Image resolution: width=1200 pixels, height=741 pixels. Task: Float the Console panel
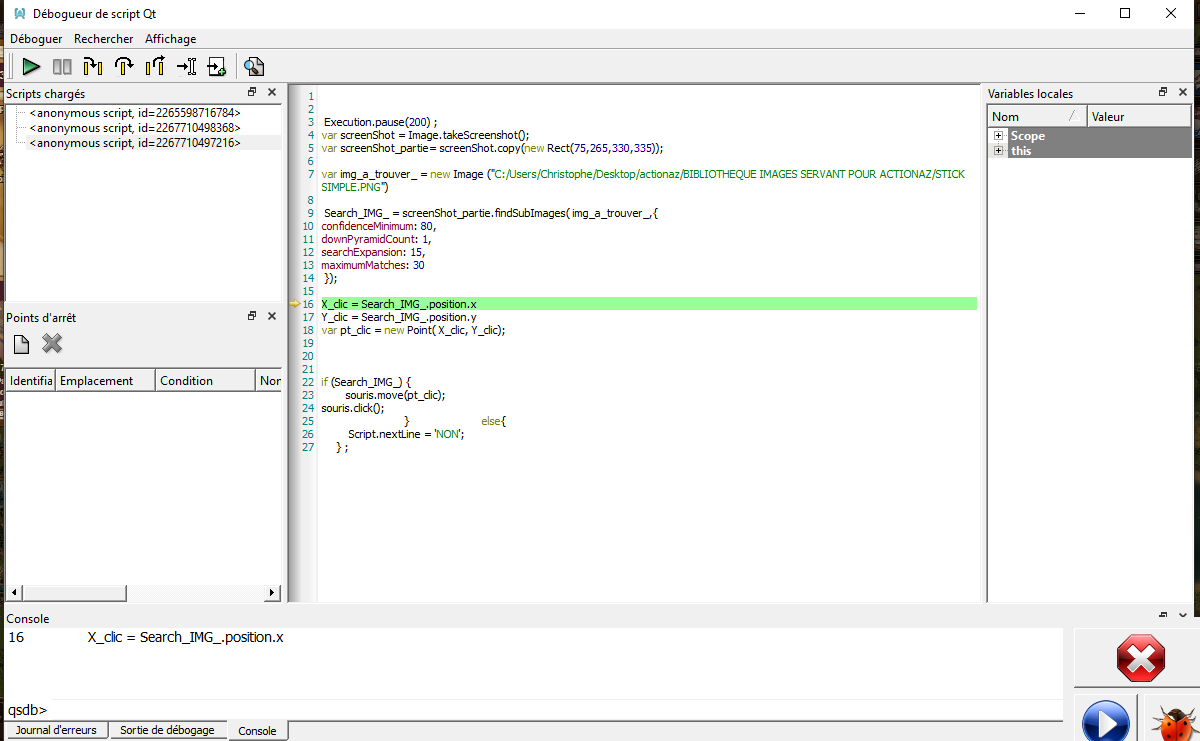[x=1163, y=617]
